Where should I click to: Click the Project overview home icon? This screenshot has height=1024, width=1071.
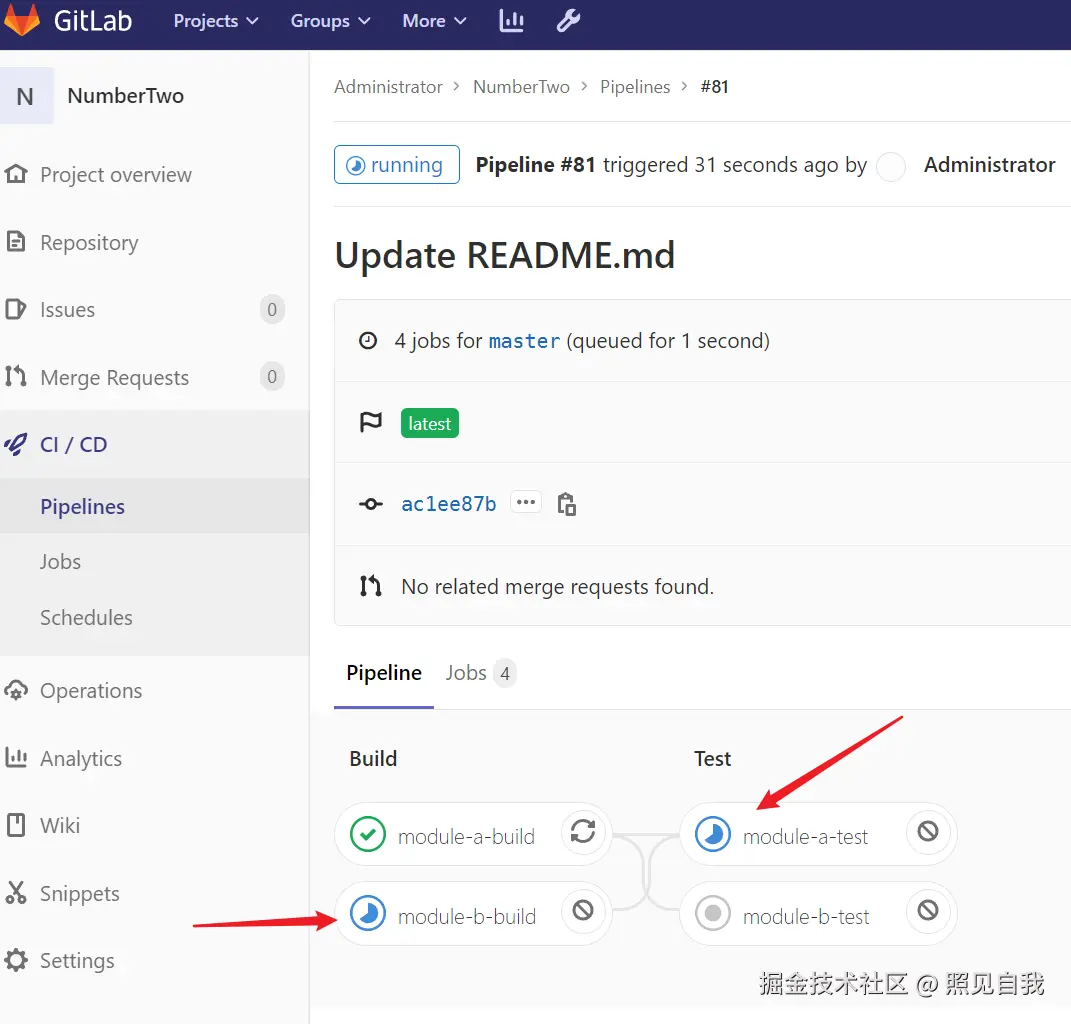[16, 174]
